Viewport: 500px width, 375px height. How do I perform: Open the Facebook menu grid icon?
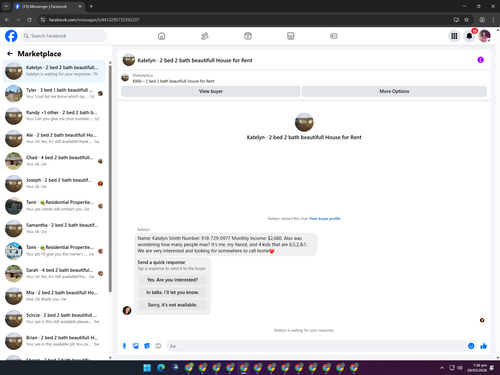click(454, 36)
